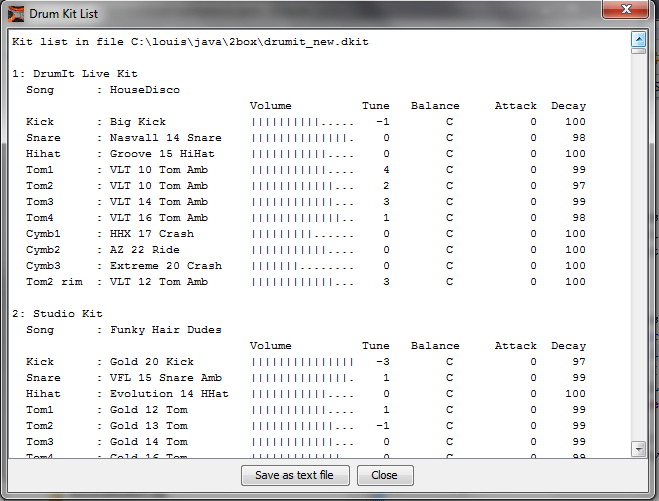Click on Gold 14 Tom
Viewport: 659px width, 501px height.
(x=148, y=442)
